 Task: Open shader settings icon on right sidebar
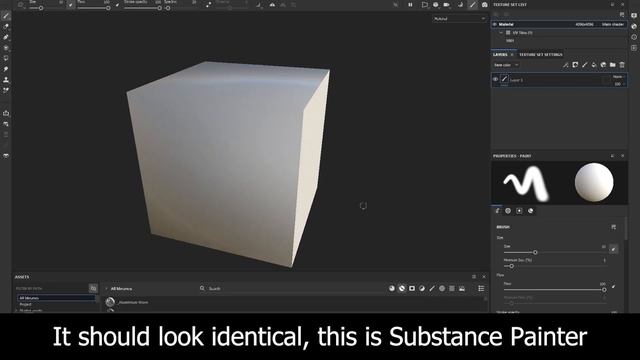[634, 26]
